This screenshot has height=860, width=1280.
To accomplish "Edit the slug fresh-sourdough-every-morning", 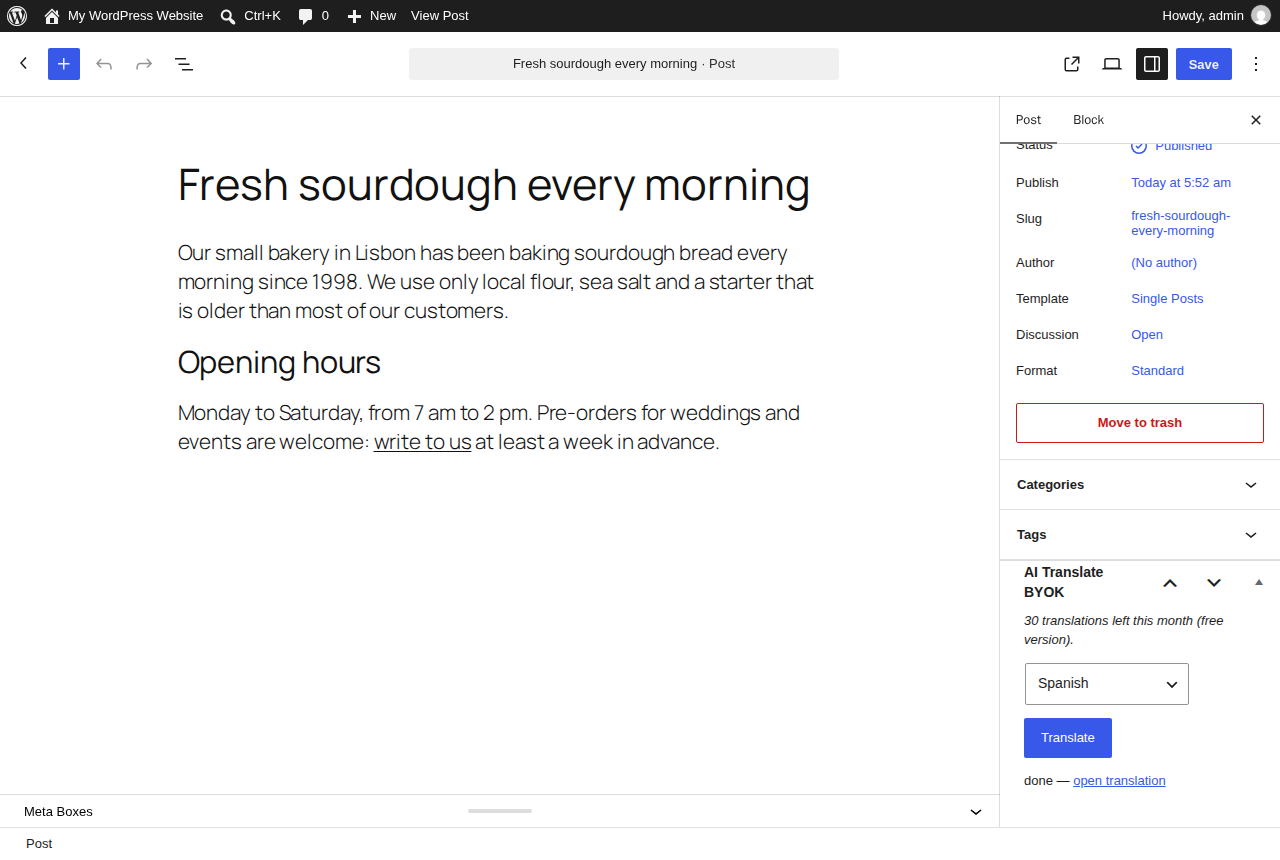I will click(x=1181, y=223).
